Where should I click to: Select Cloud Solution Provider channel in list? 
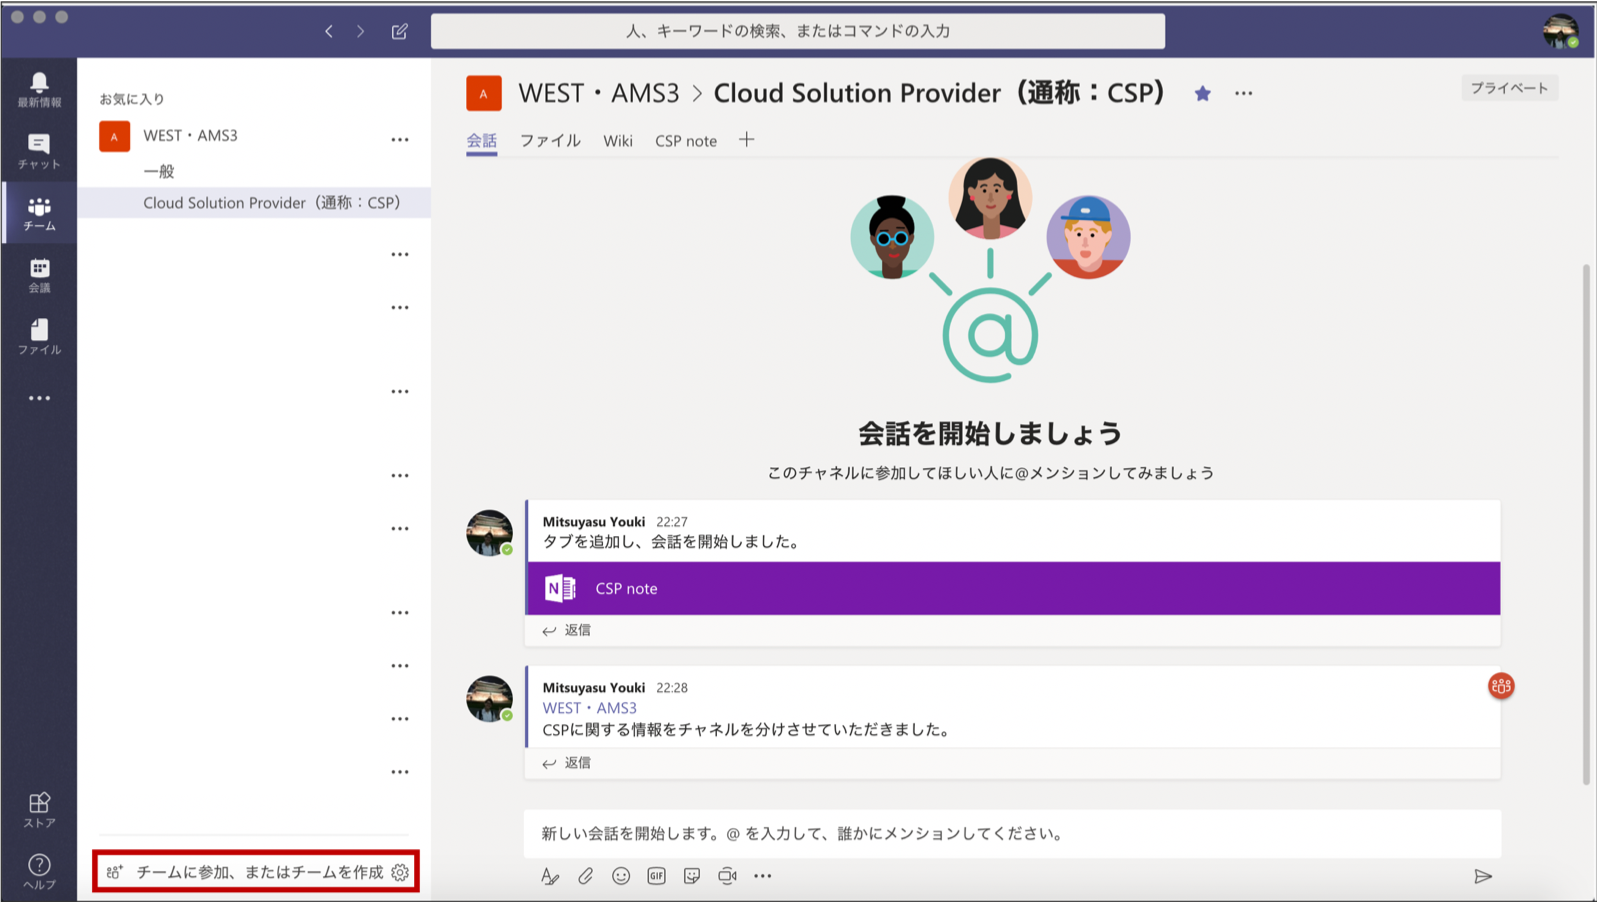tap(254, 202)
